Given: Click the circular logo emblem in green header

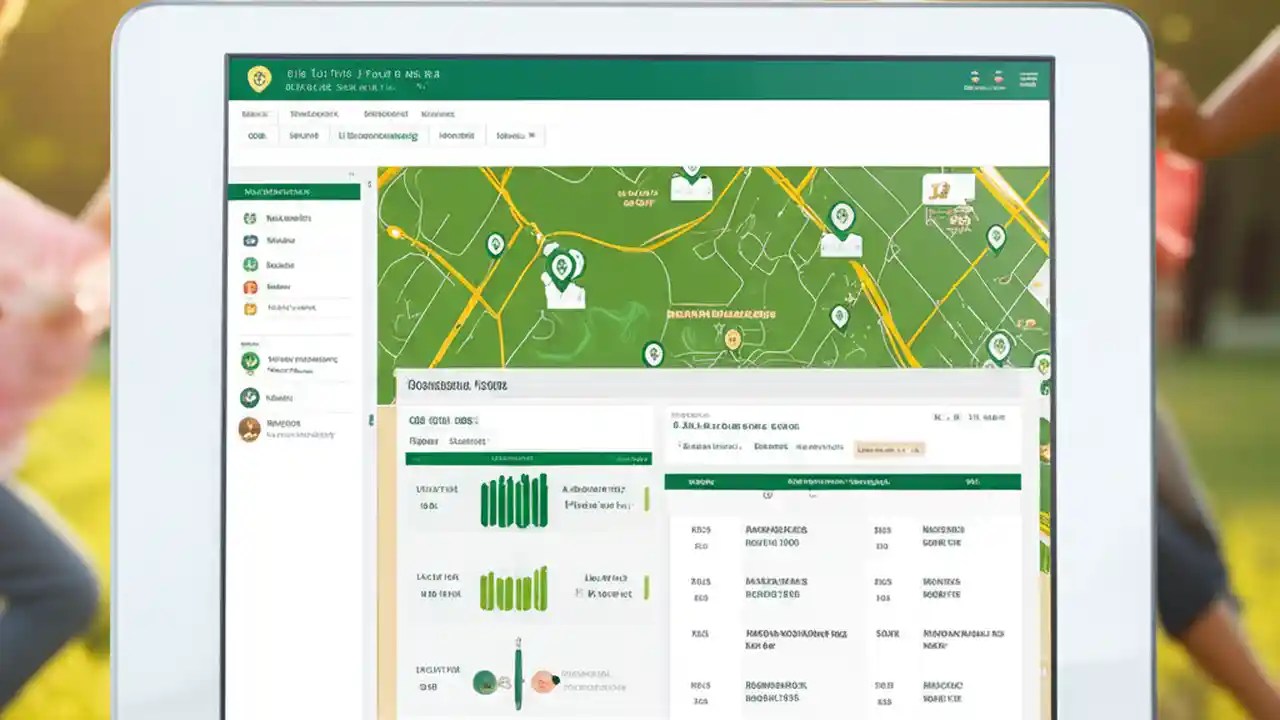Looking at the screenshot, I should point(260,78).
